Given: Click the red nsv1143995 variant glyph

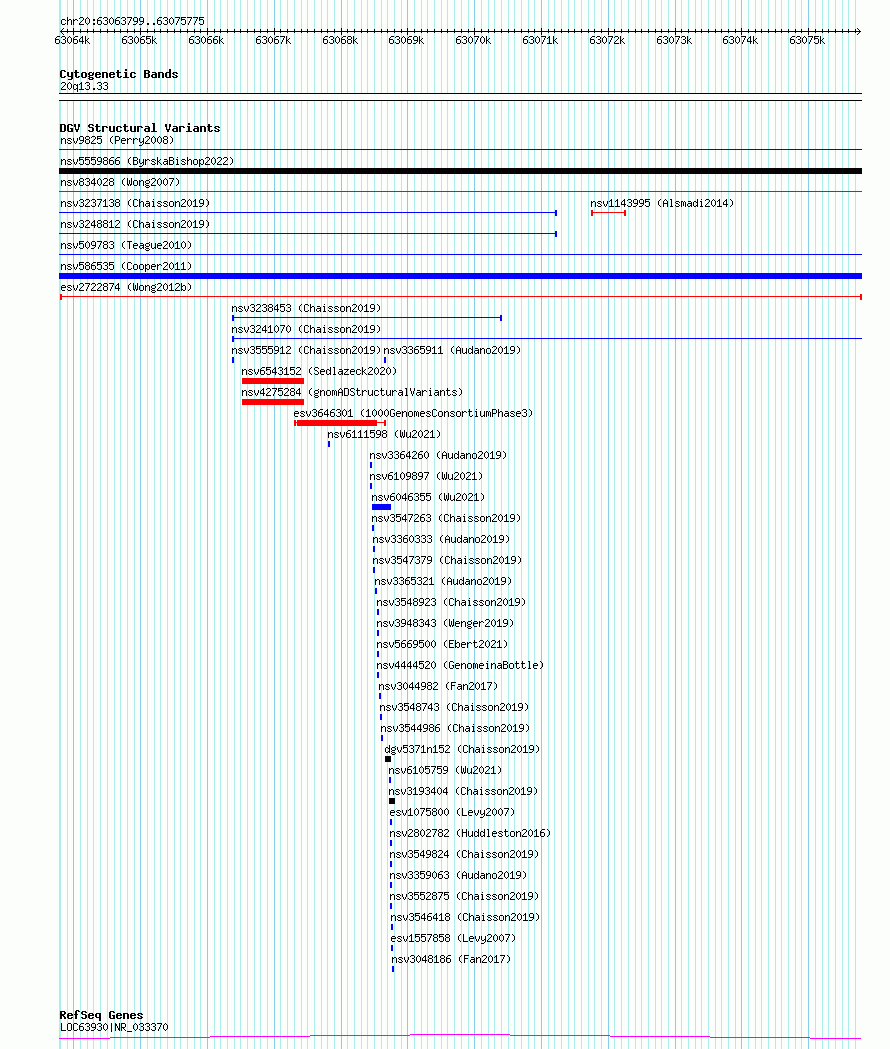Looking at the screenshot, I should click(608, 213).
